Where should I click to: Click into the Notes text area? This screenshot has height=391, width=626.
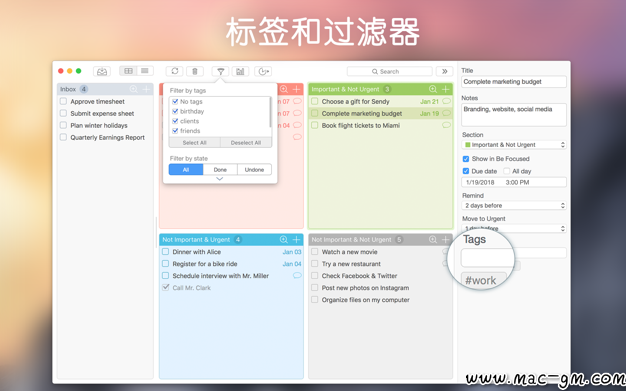(514, 115)
